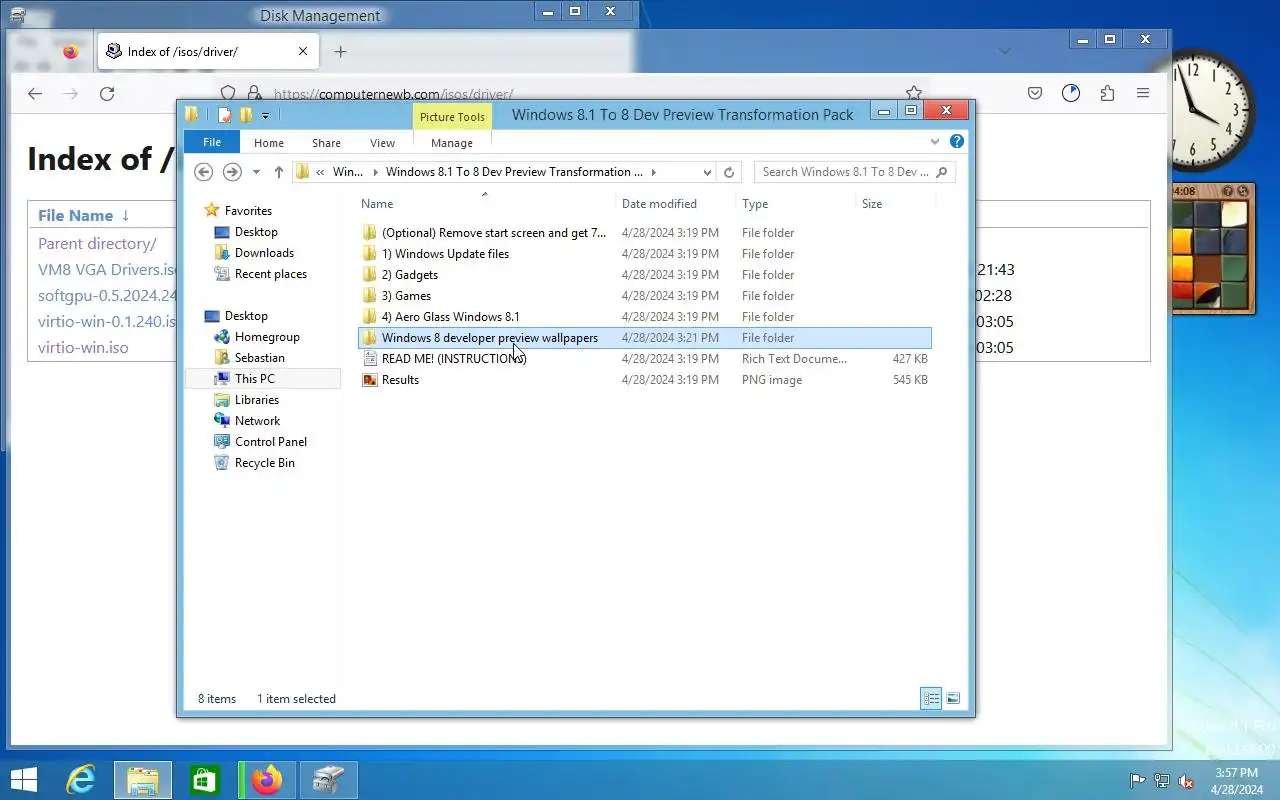Click the Firefox Reload page button
Image resolution: width=1280 pixels, height=800 pixels.
(x=107, y=93)
